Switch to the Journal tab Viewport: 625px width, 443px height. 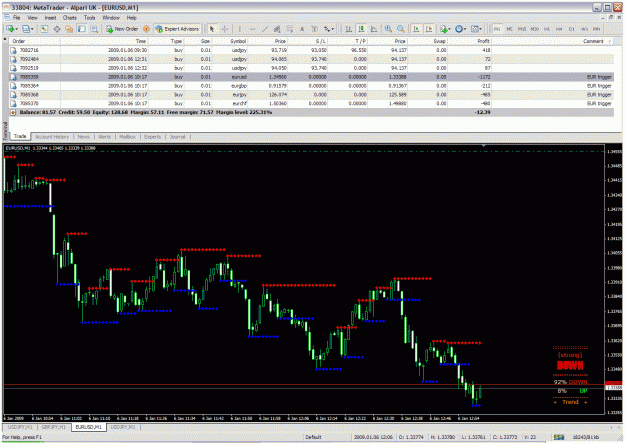177,137
